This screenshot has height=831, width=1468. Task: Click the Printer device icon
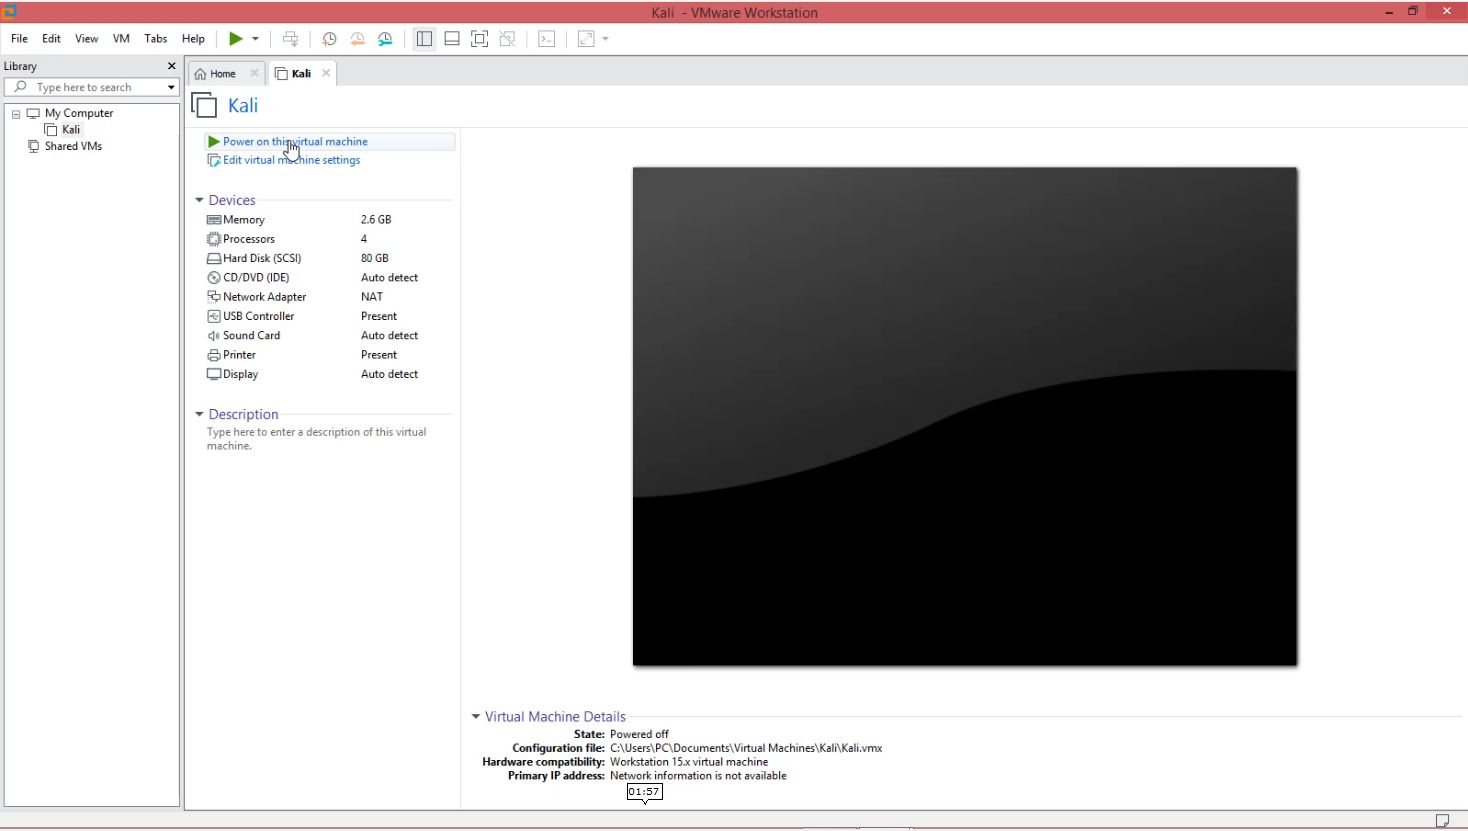[213, 355]
